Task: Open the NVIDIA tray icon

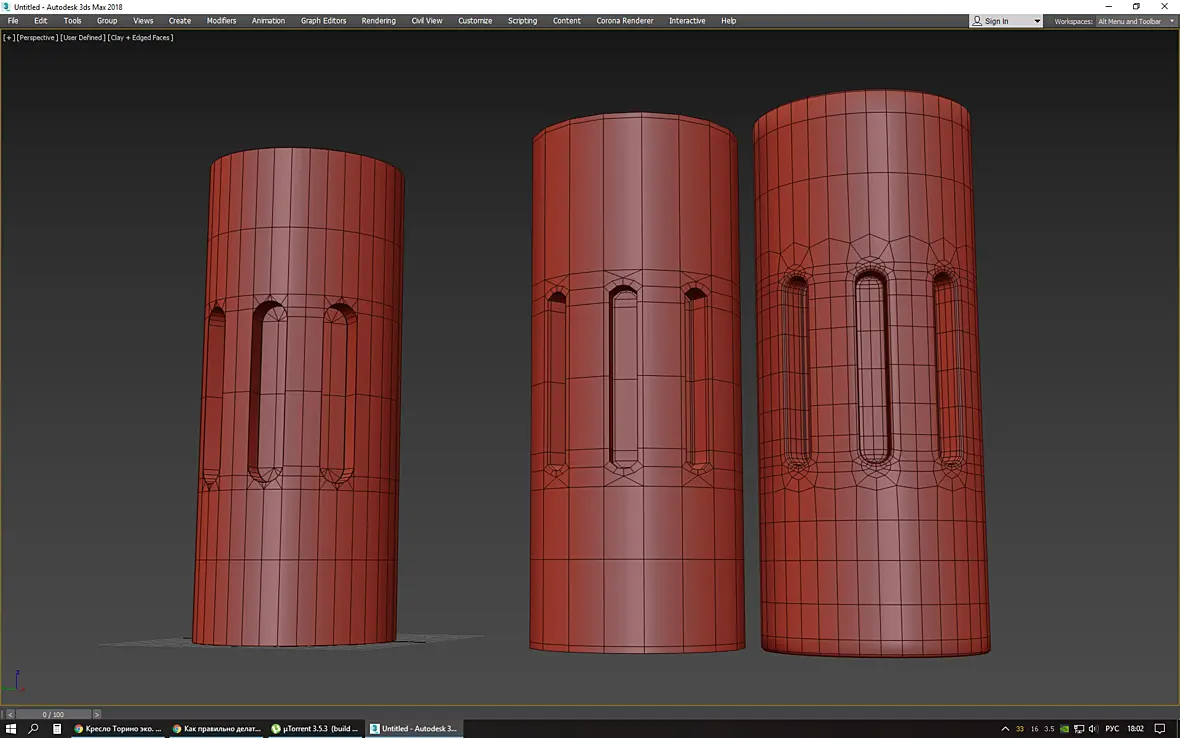Action: point(1064,728)
